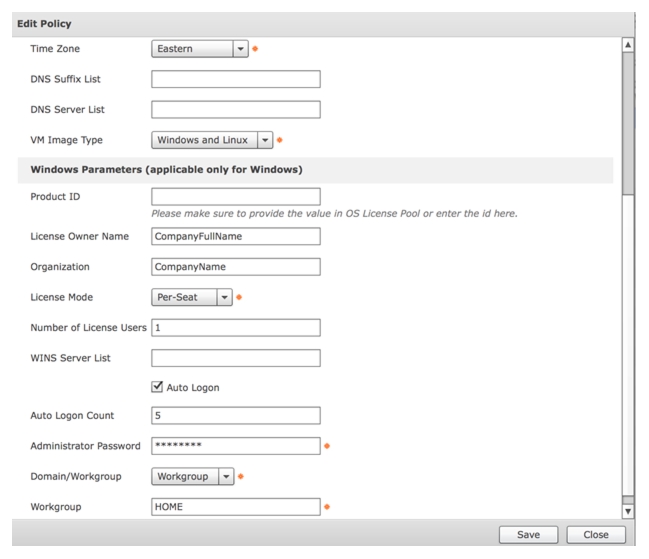Viewport: 649px width, 559px height.
Task: Click the Workgroup HOME input field
Action: 236,507
